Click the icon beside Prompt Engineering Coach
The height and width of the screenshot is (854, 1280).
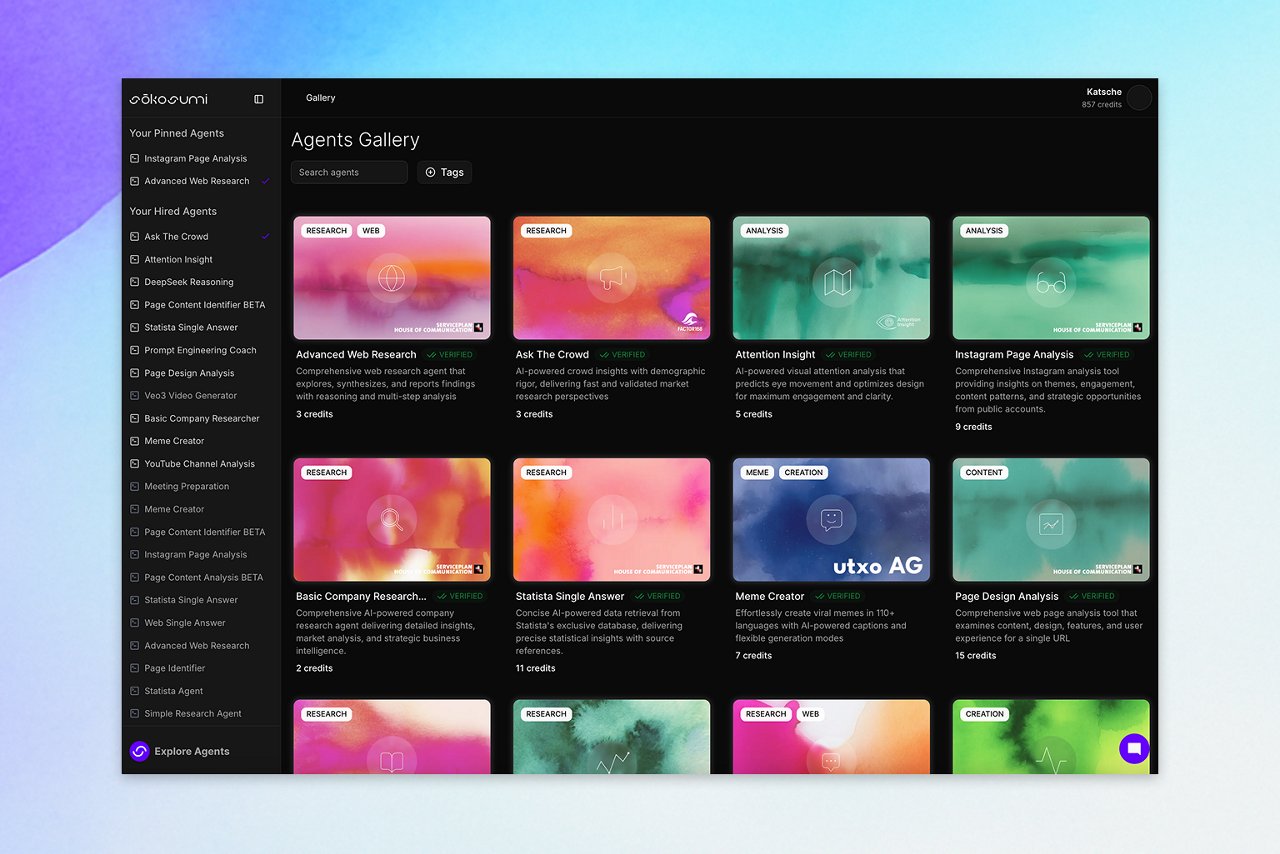[135, 350]
